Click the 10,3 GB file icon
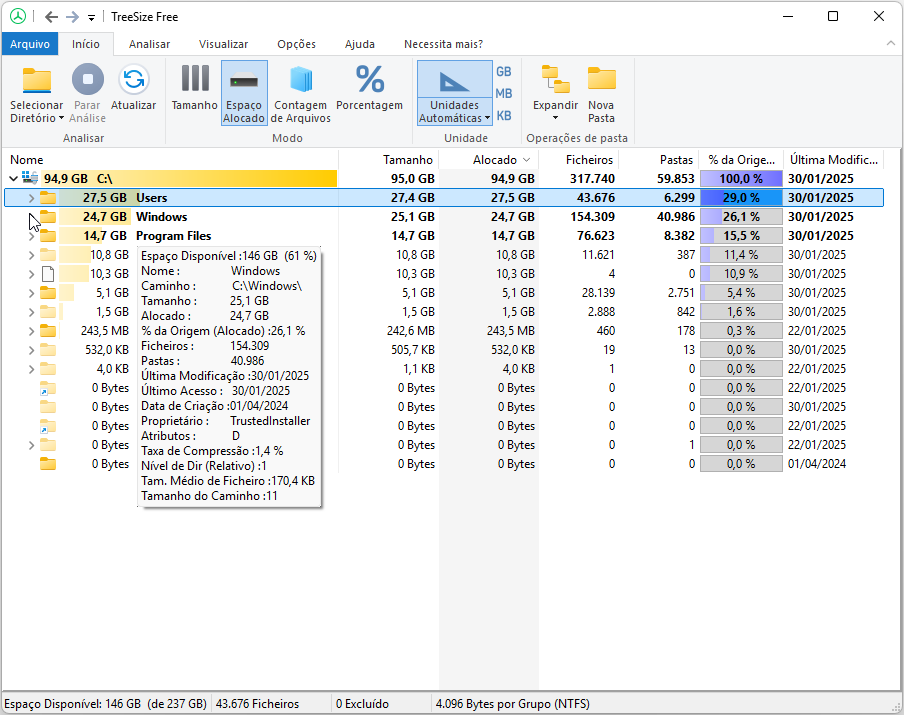The image size is (904, 715). click(x=48, y=274)
